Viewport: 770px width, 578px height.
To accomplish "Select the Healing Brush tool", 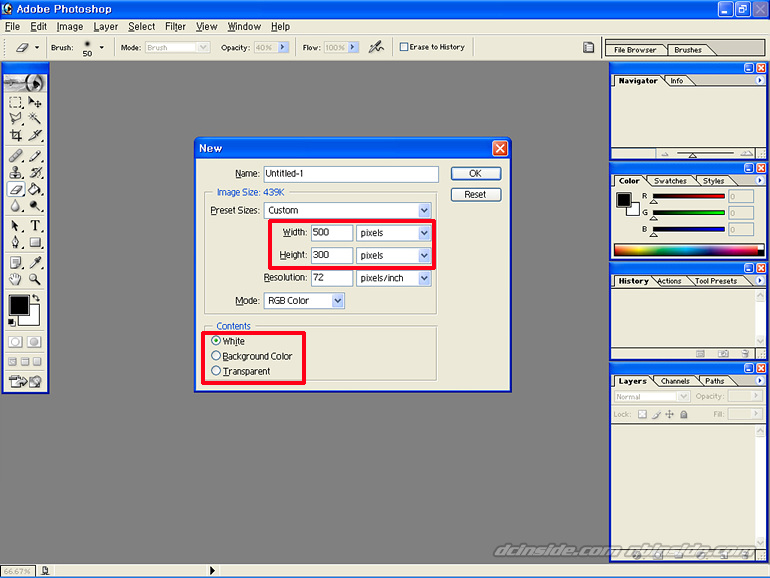I will (16, 156).
